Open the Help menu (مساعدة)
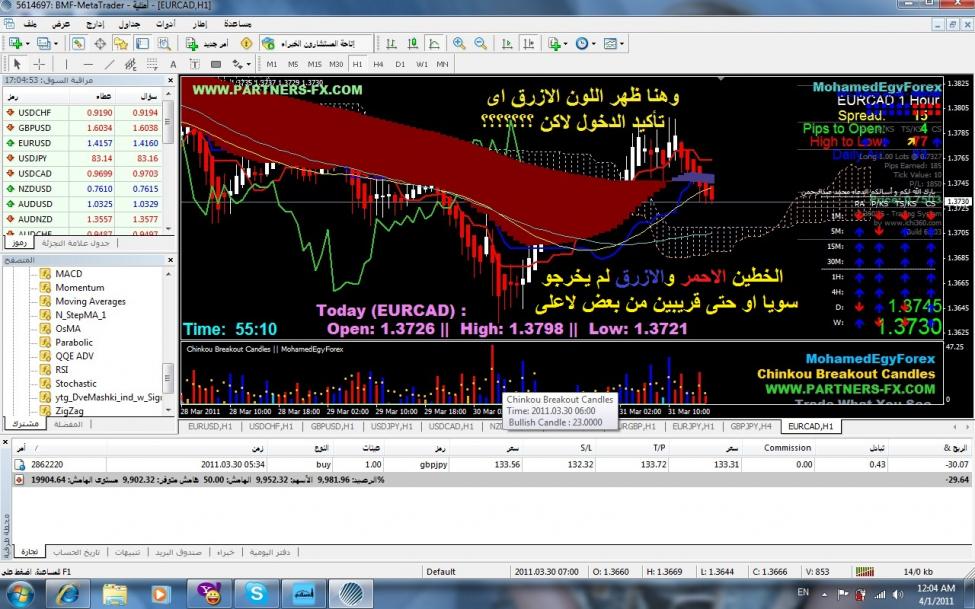975x609 pixels. tap(237, 24)
